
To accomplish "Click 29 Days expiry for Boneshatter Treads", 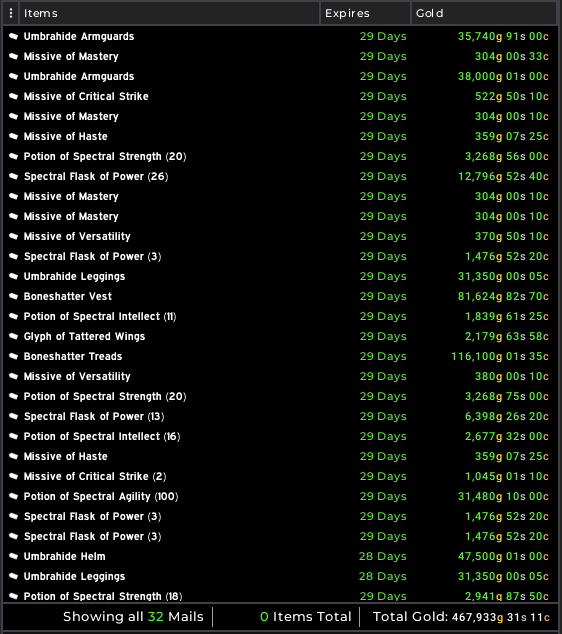I will click(383, 356).
